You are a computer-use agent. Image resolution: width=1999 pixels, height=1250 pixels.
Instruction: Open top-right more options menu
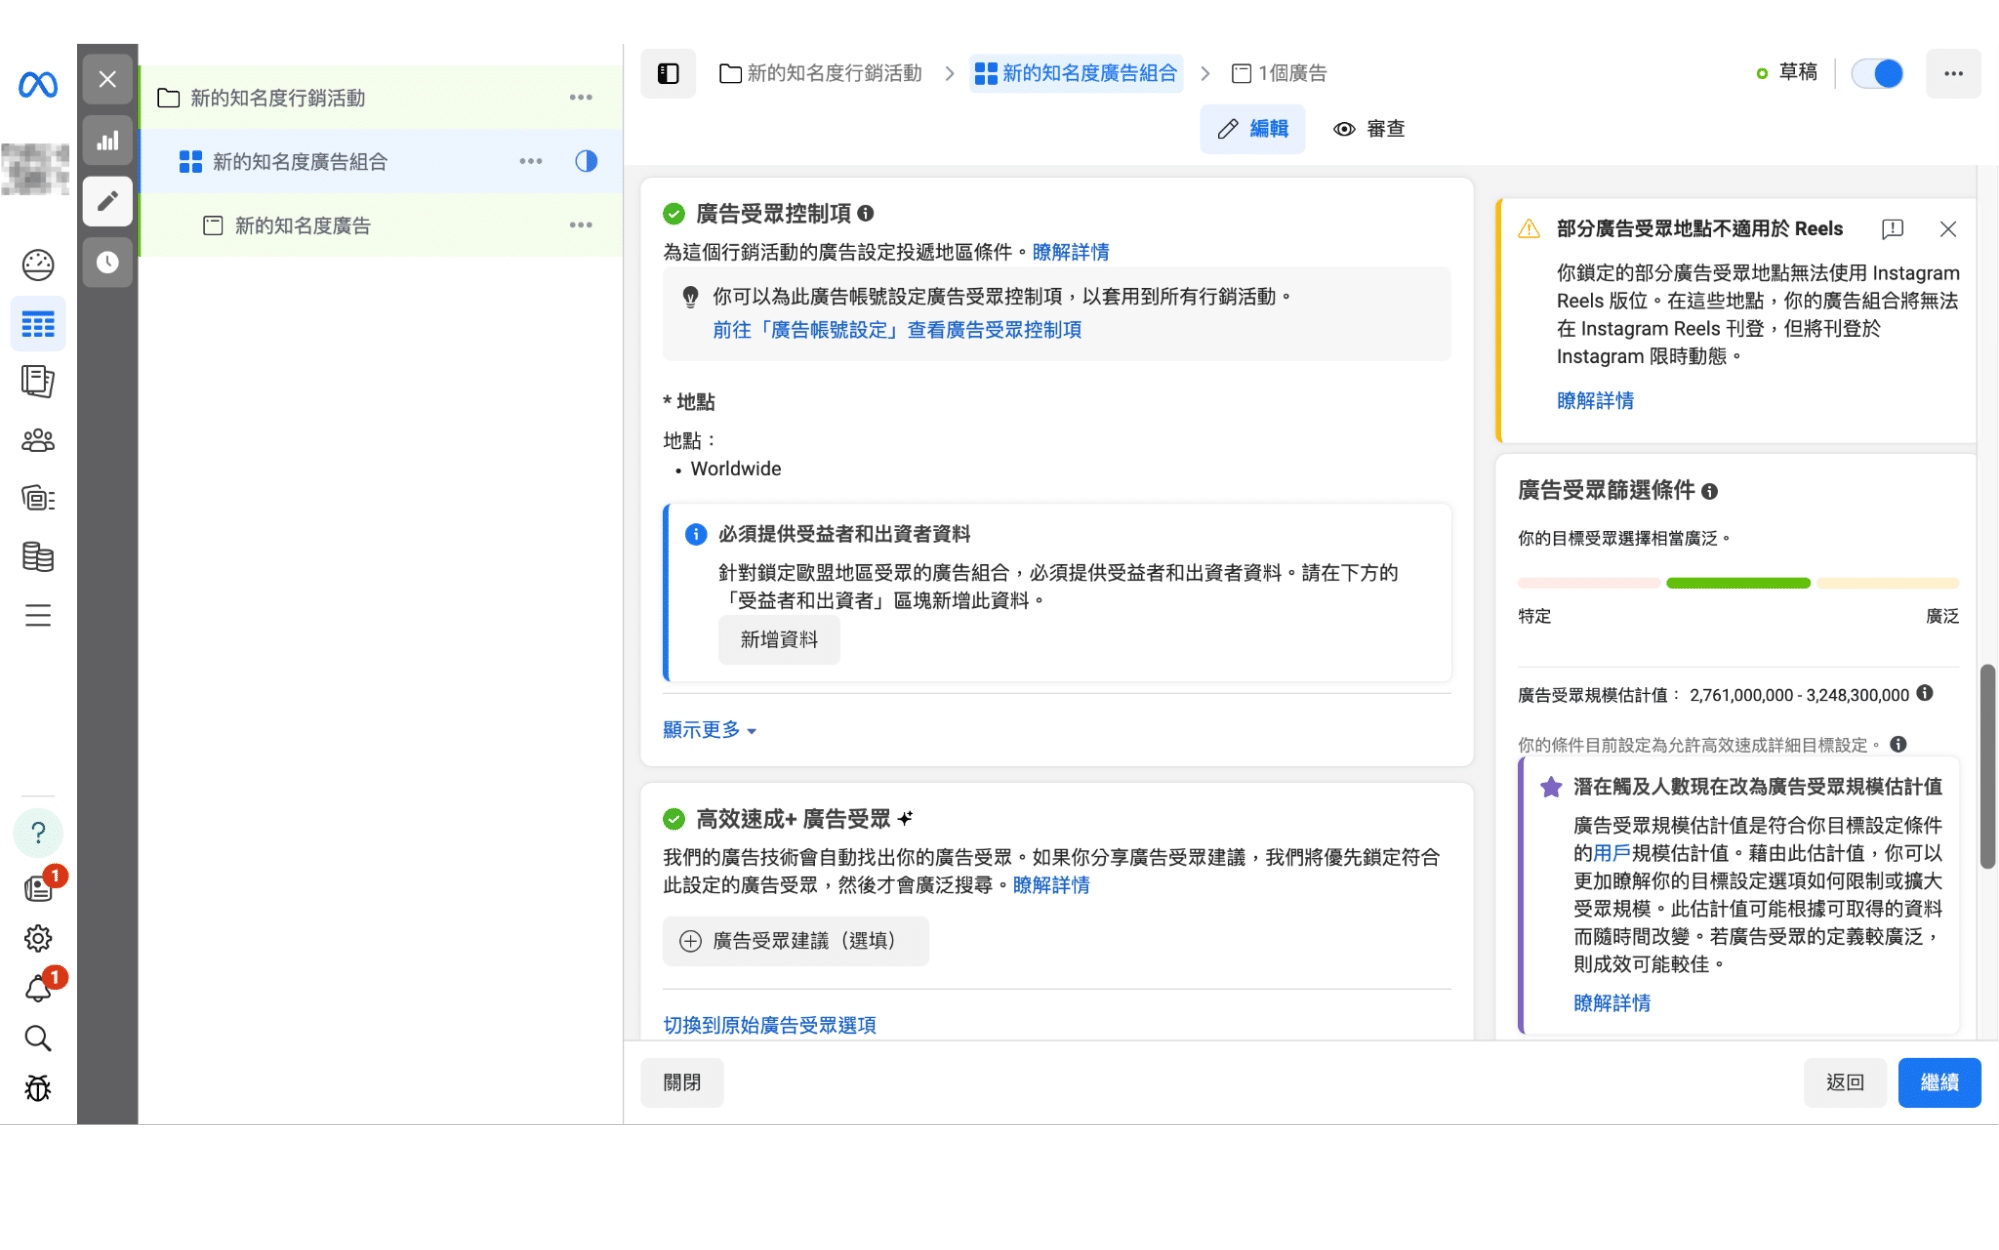[1952, 73]
